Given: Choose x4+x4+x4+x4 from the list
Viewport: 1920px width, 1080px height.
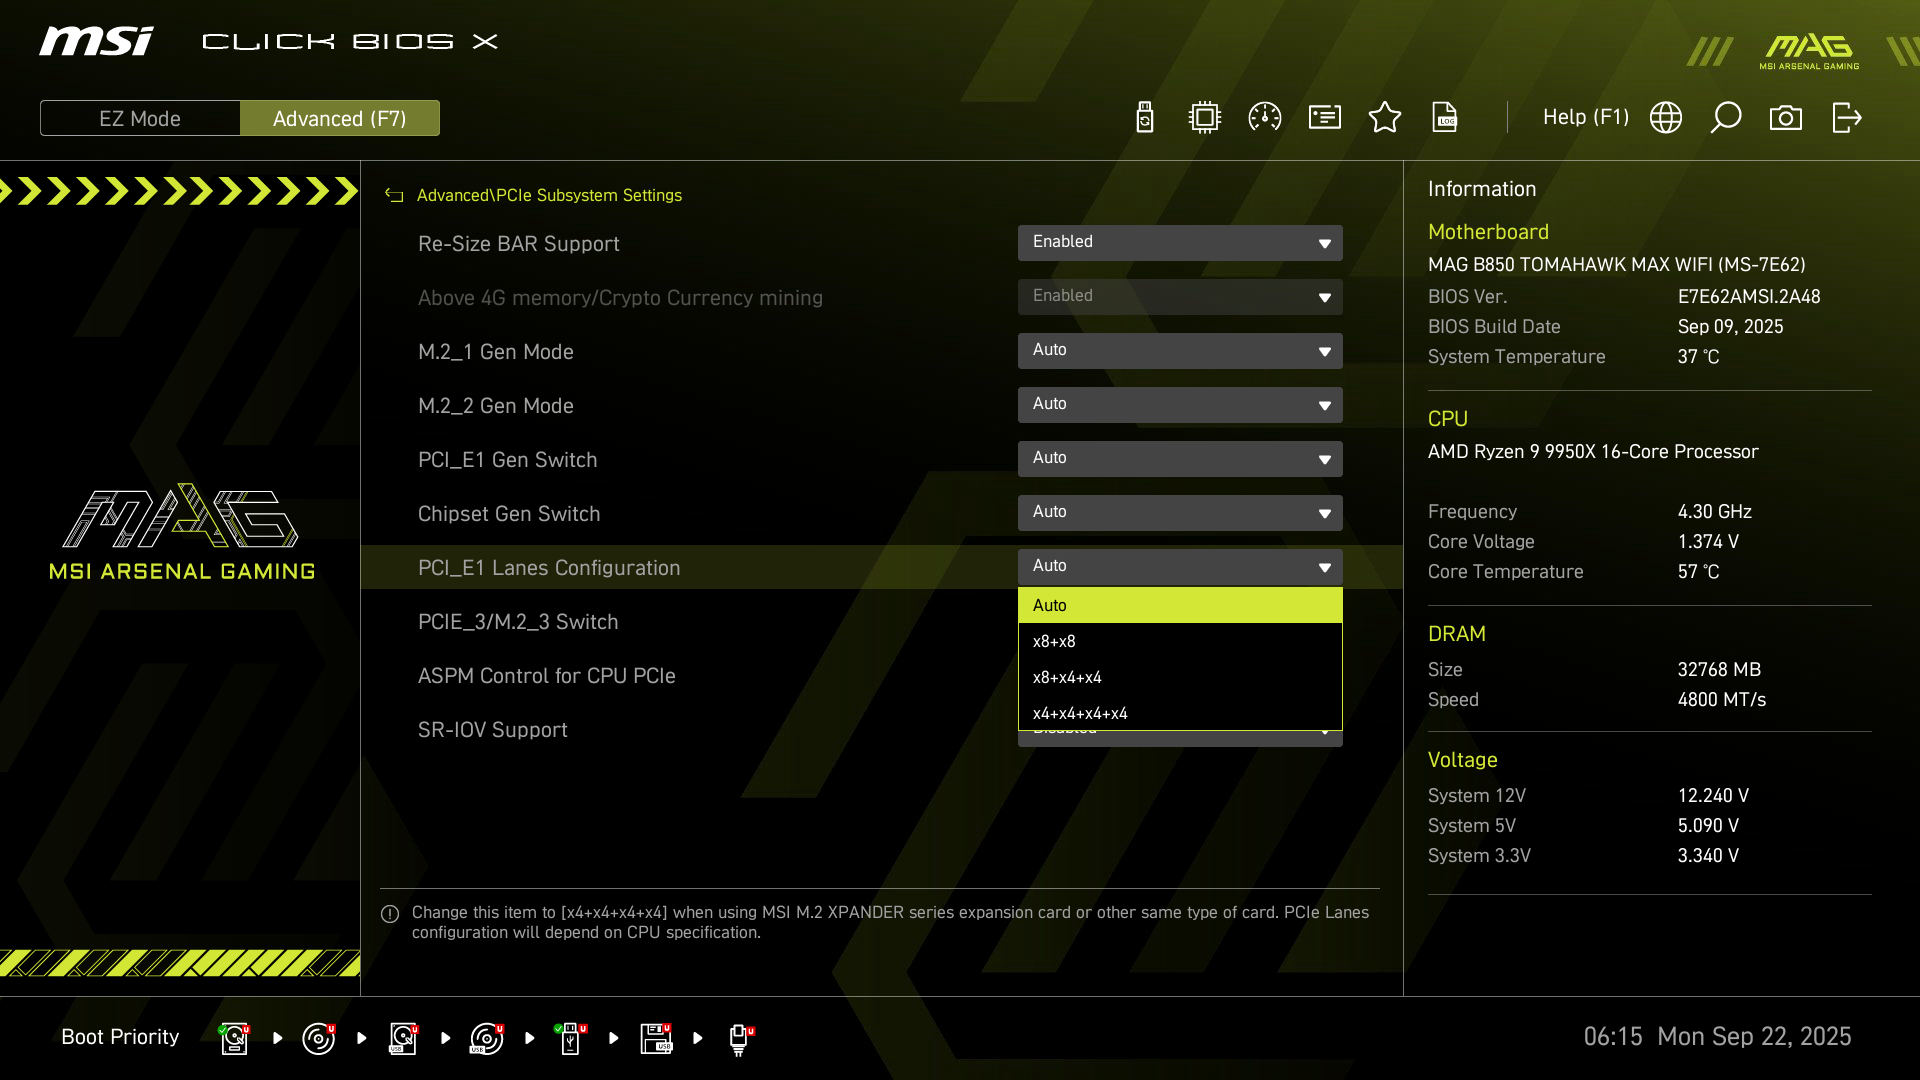Looking at the screenshot, I should (1180, 714).
